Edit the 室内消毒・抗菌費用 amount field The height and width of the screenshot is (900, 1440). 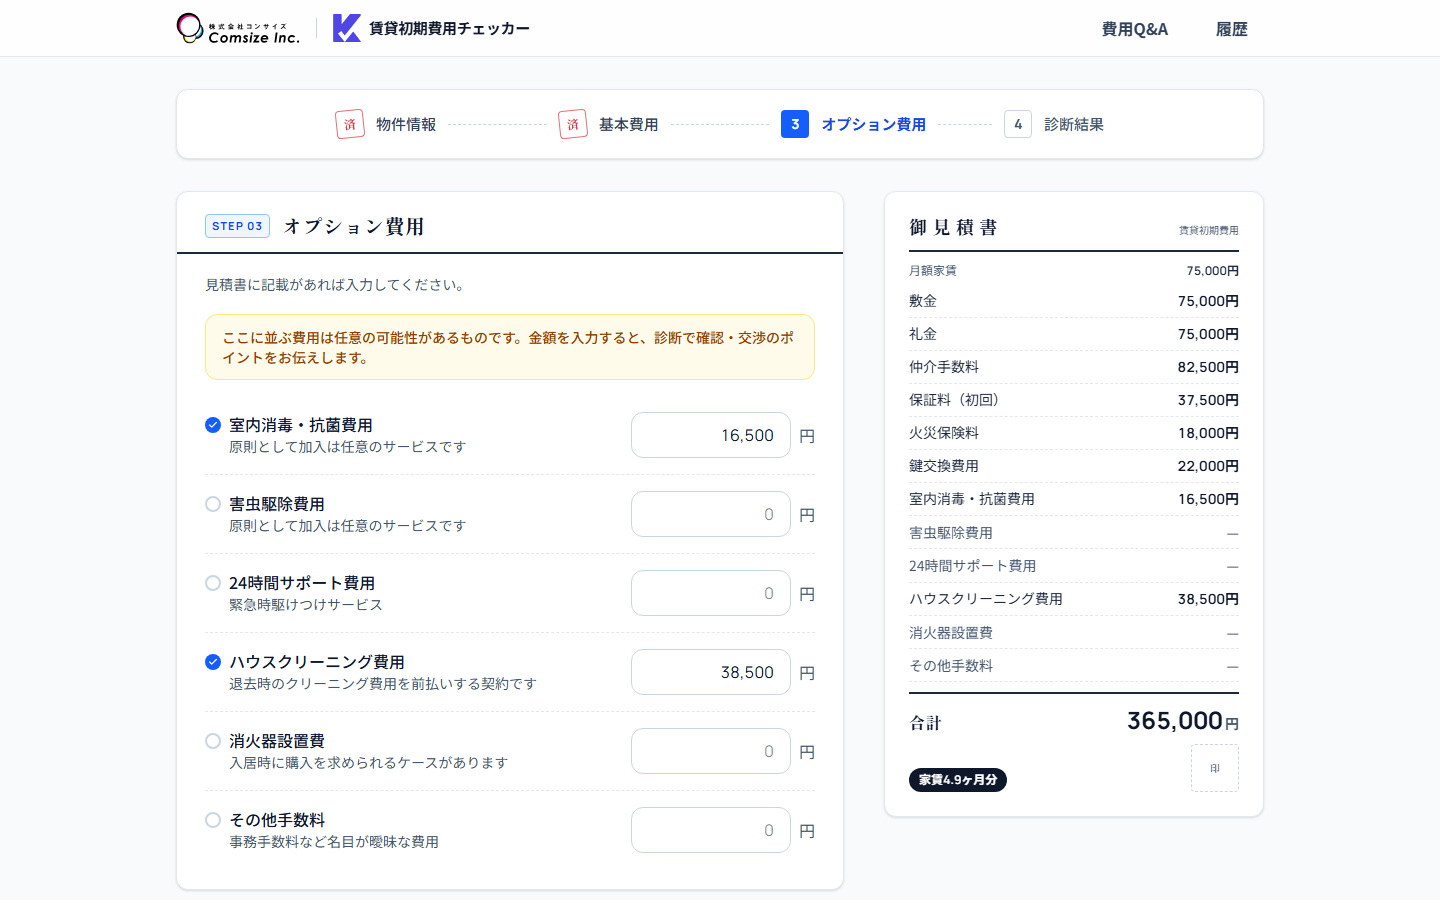(711, 435)
